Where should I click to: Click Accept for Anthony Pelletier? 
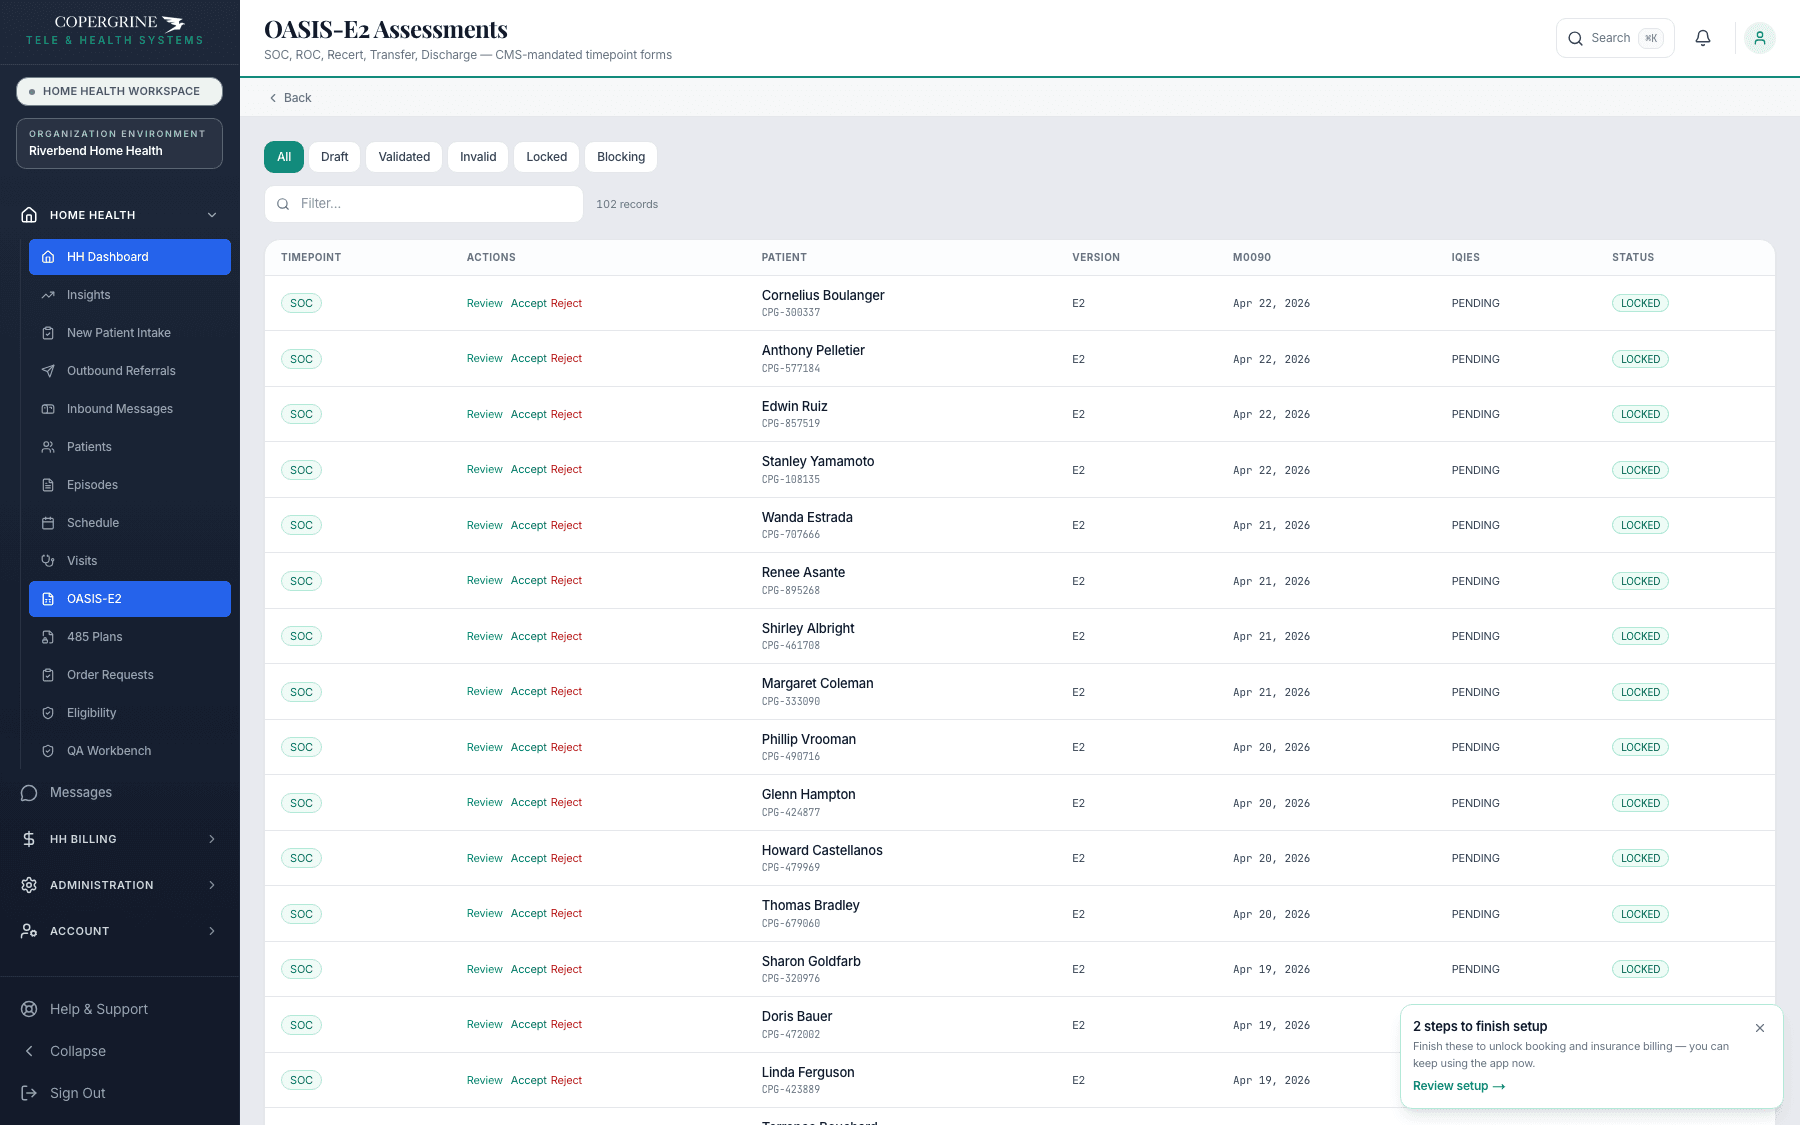click(528, 358)
